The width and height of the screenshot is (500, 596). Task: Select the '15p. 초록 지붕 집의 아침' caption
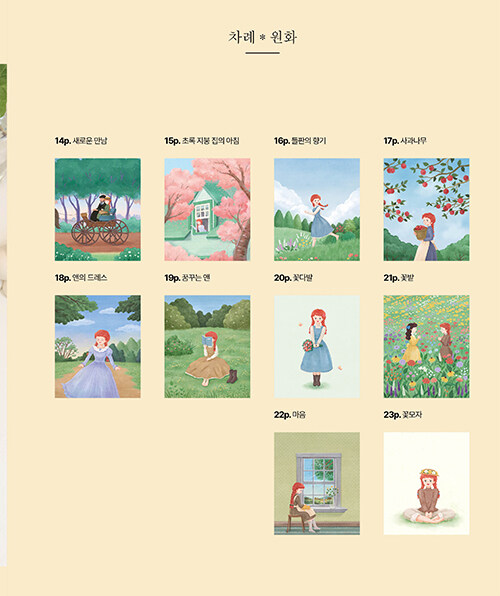202,141
